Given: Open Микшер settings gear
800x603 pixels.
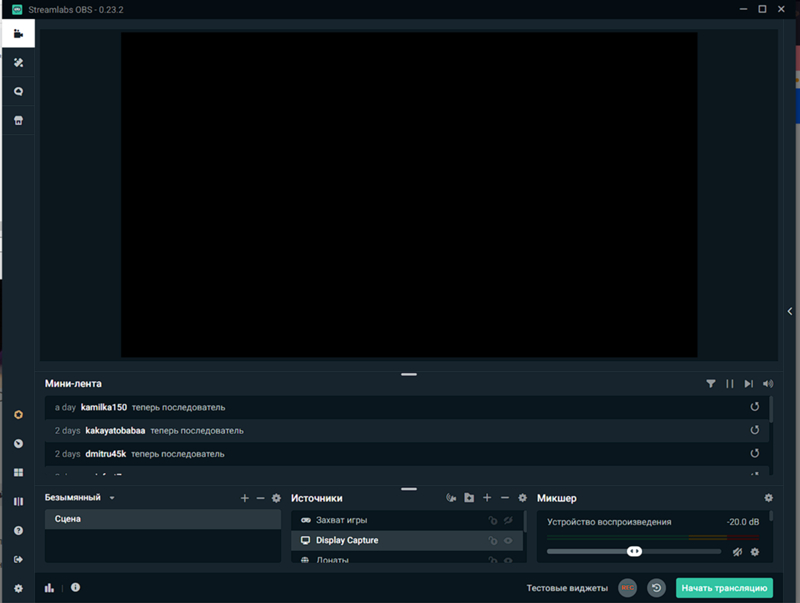Looking at the screenshot, I should pos(768,497).
